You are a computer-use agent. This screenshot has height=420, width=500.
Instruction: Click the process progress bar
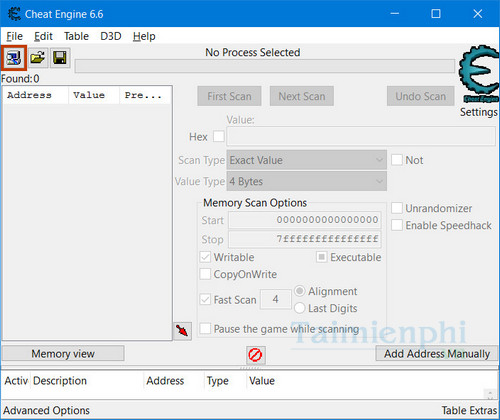tap(265, 66)
